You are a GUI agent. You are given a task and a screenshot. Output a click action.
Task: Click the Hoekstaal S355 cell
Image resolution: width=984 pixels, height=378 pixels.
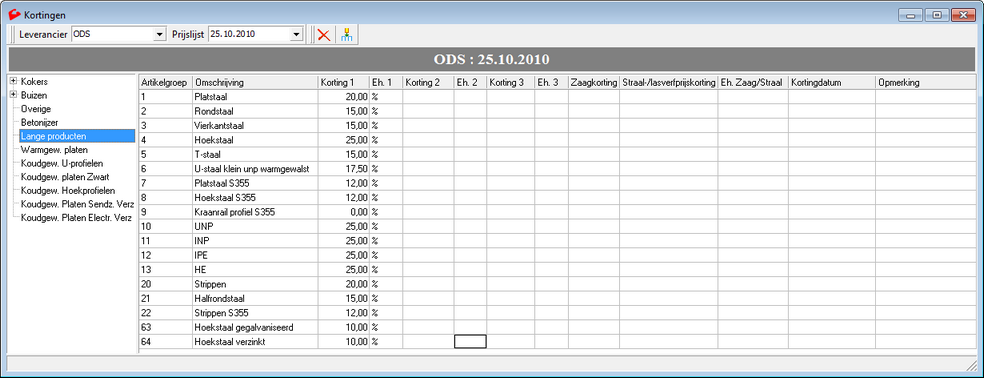click(255, 198)
